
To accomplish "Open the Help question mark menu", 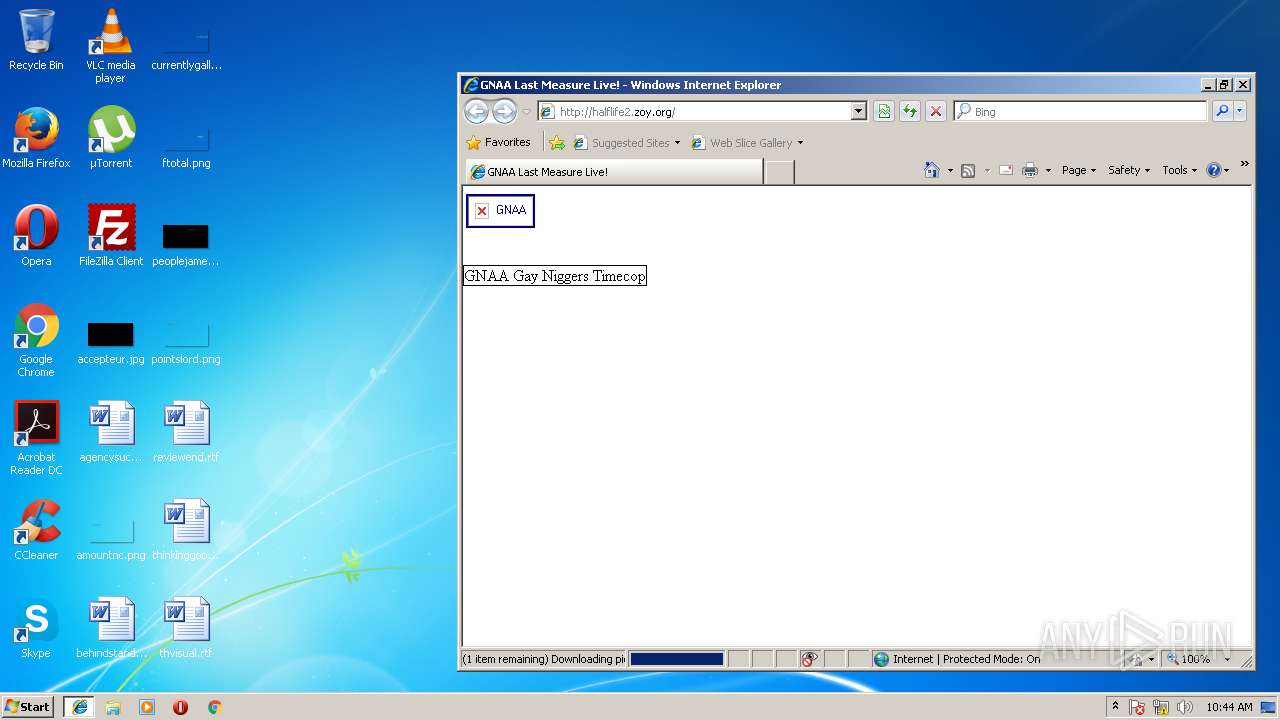I will [x=1217, y=171].
